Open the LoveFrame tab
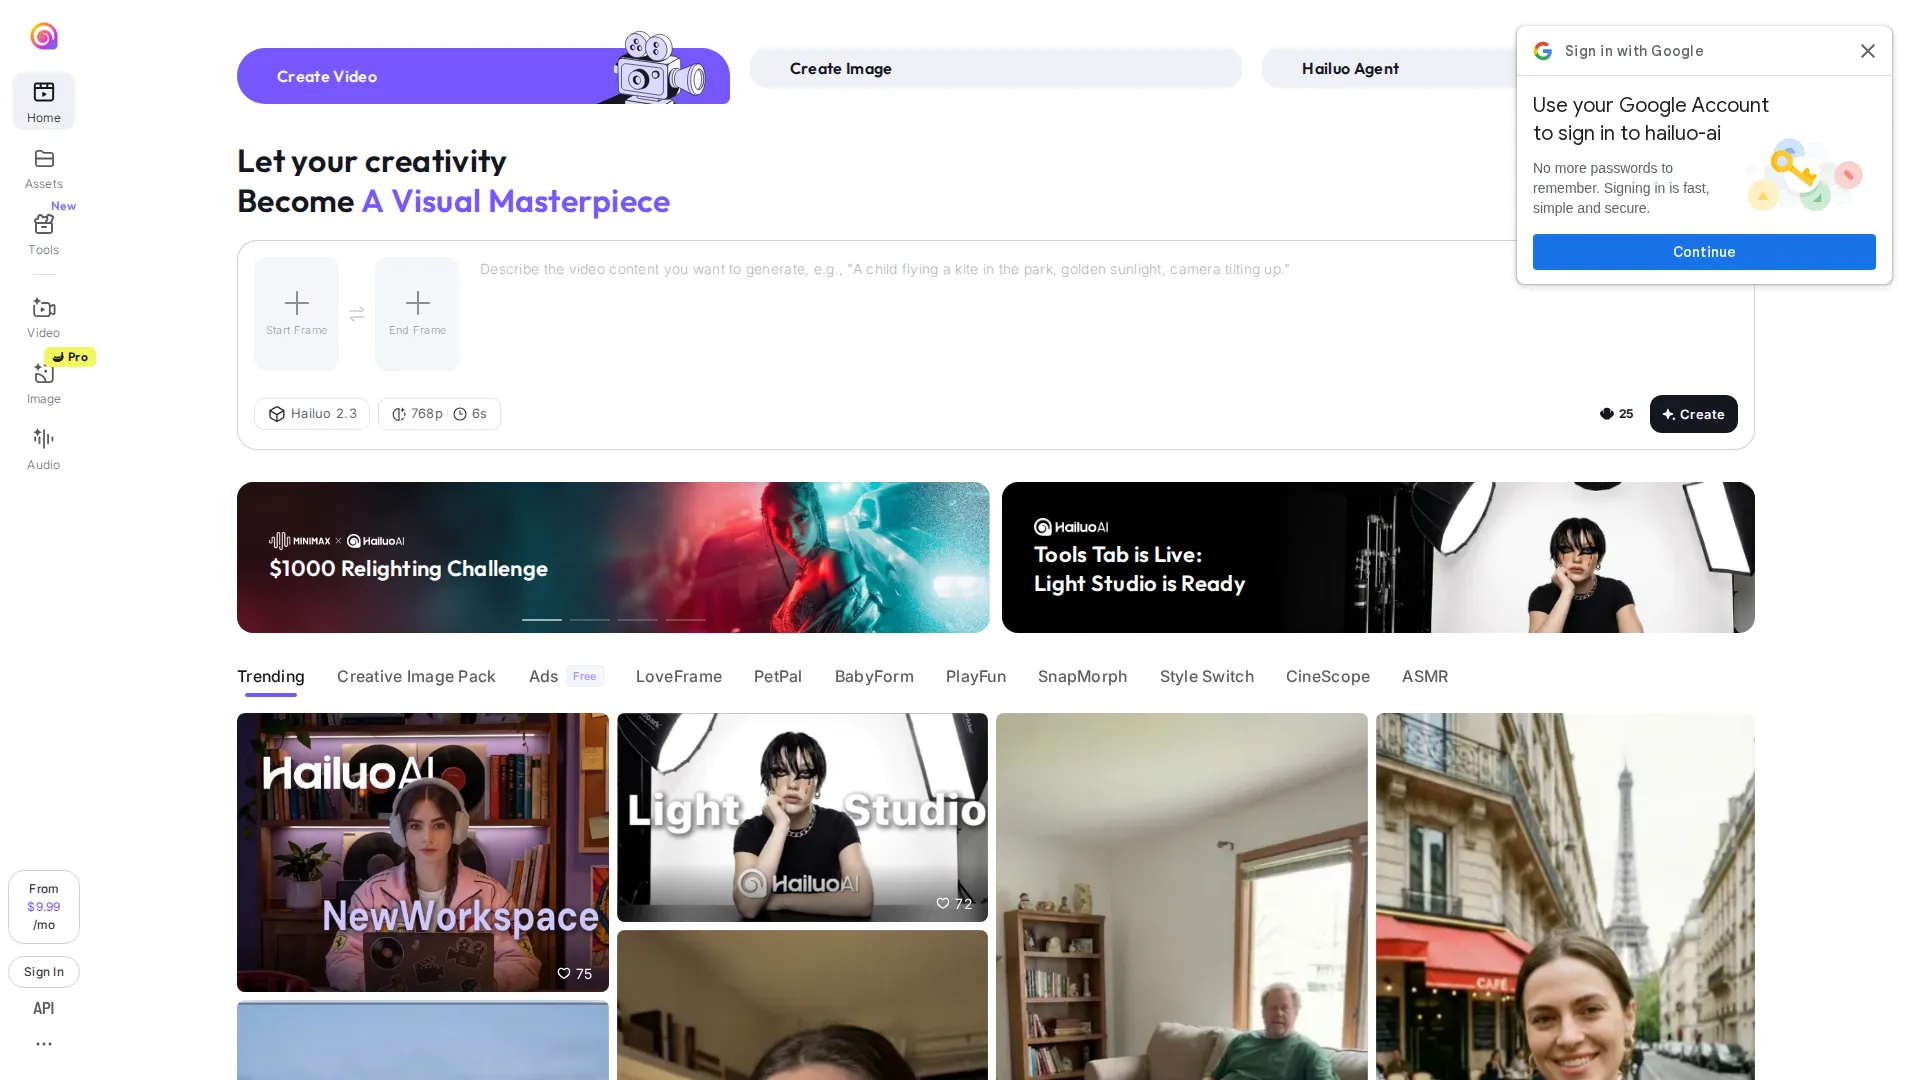1920x1080 pixels. (x=679, y=677)
